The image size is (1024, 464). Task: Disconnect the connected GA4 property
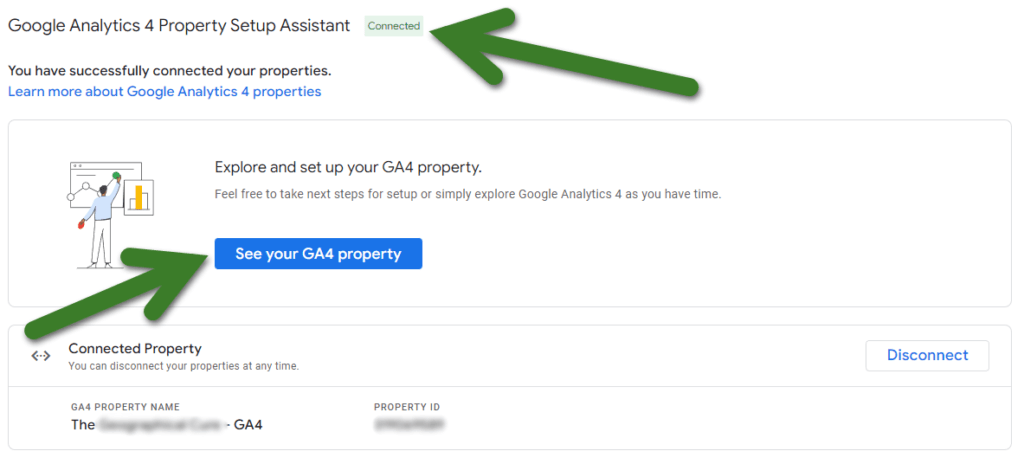[927, 356]
